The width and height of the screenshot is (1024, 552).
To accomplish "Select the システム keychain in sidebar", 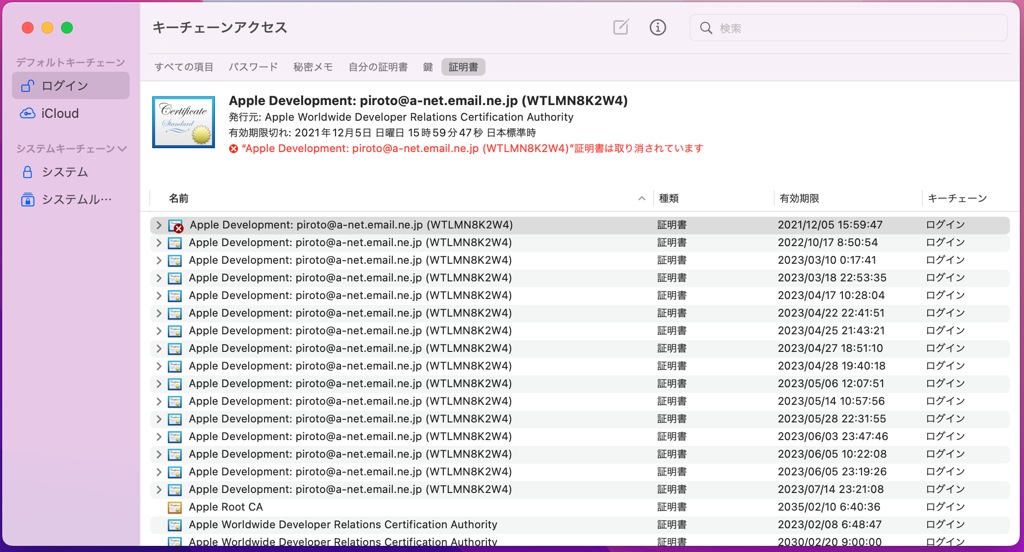I will click(64, 172).
